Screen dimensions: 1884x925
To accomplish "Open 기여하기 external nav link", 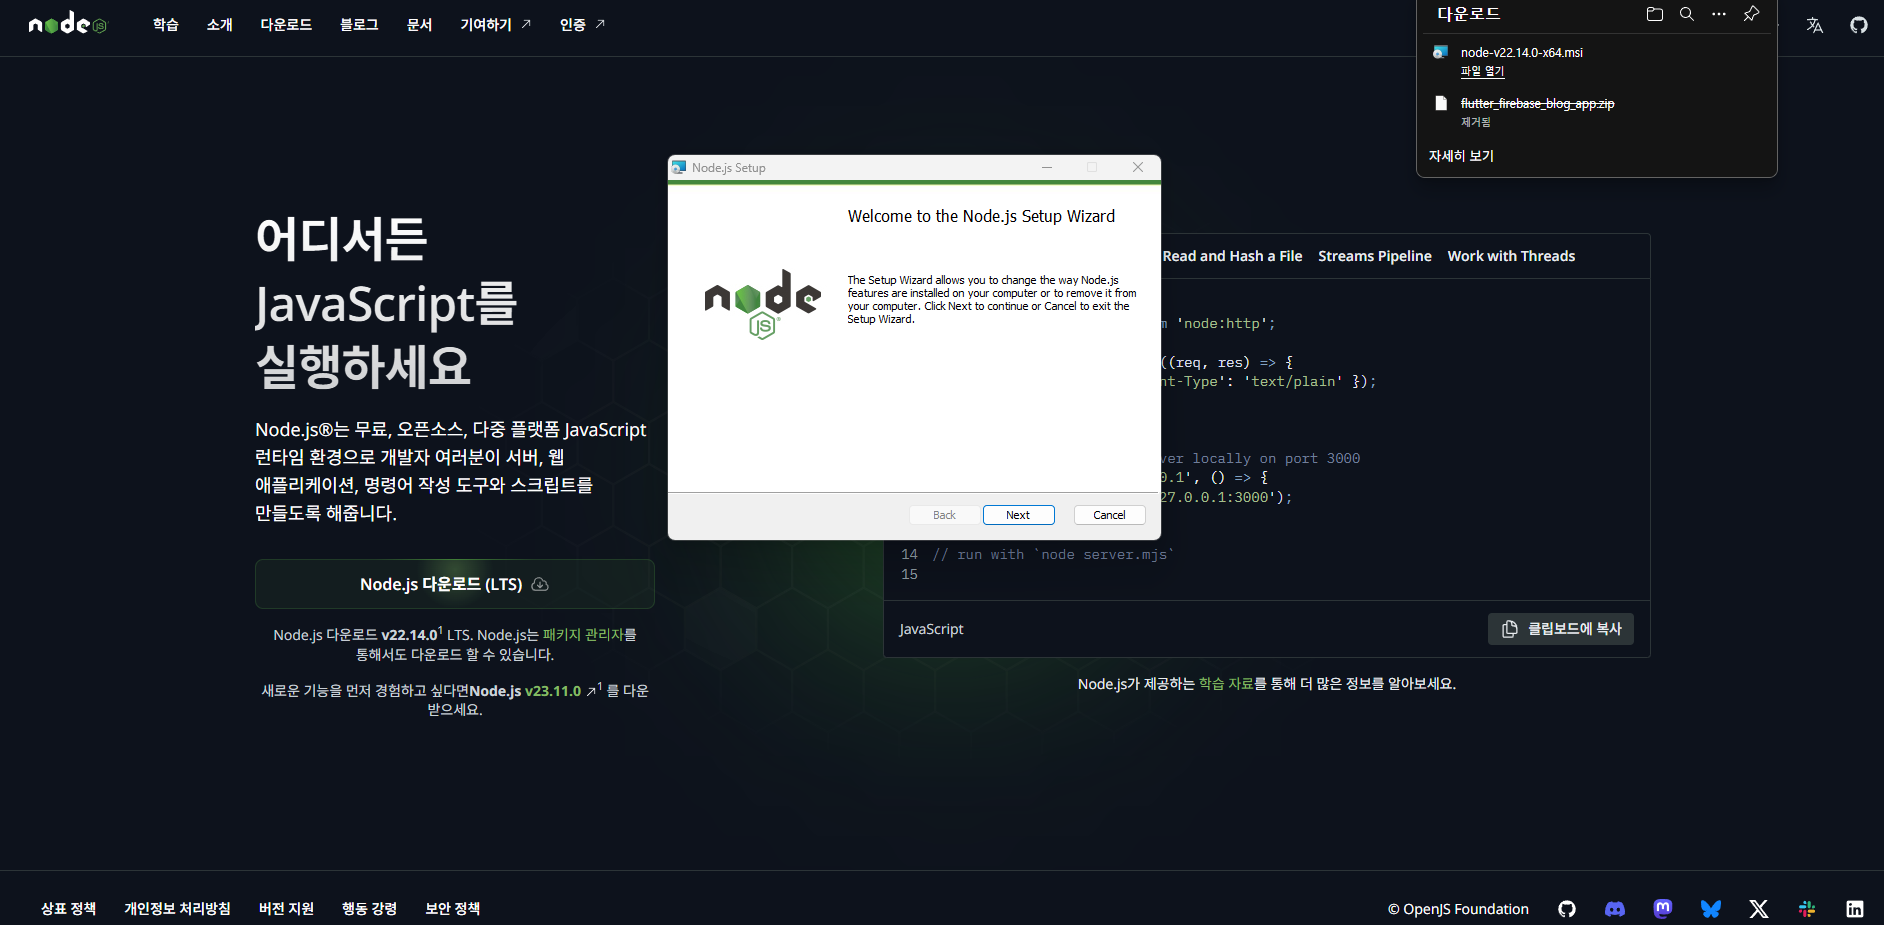I will [x=496, y=25].
